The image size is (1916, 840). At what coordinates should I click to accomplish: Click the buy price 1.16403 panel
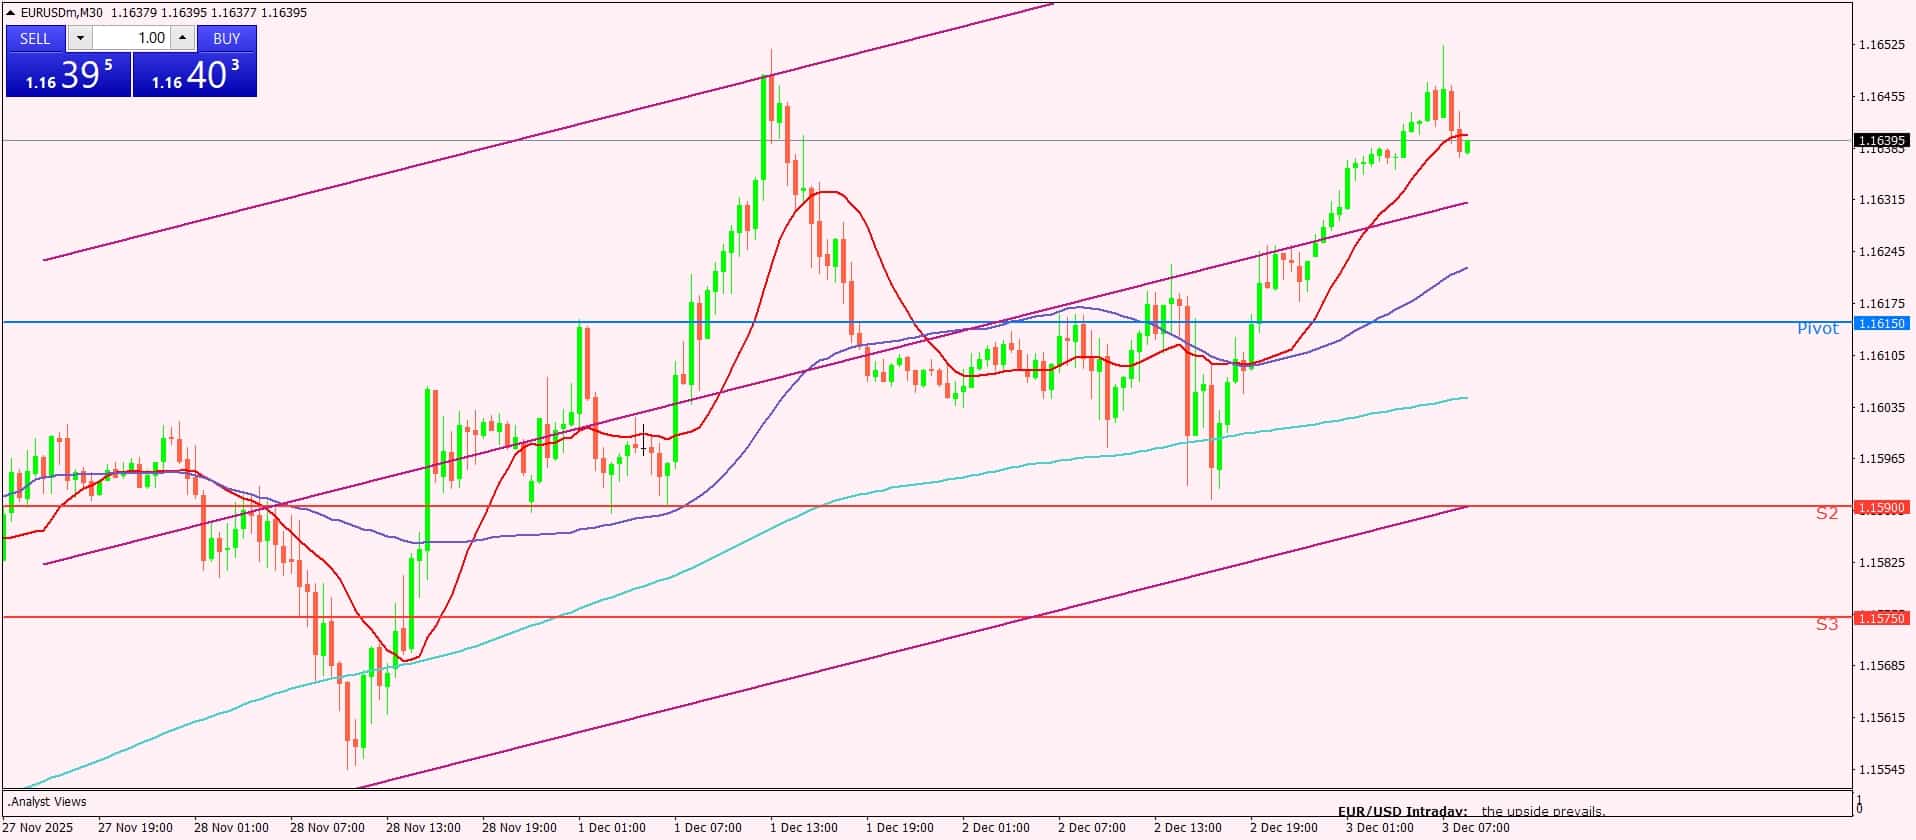195,75
